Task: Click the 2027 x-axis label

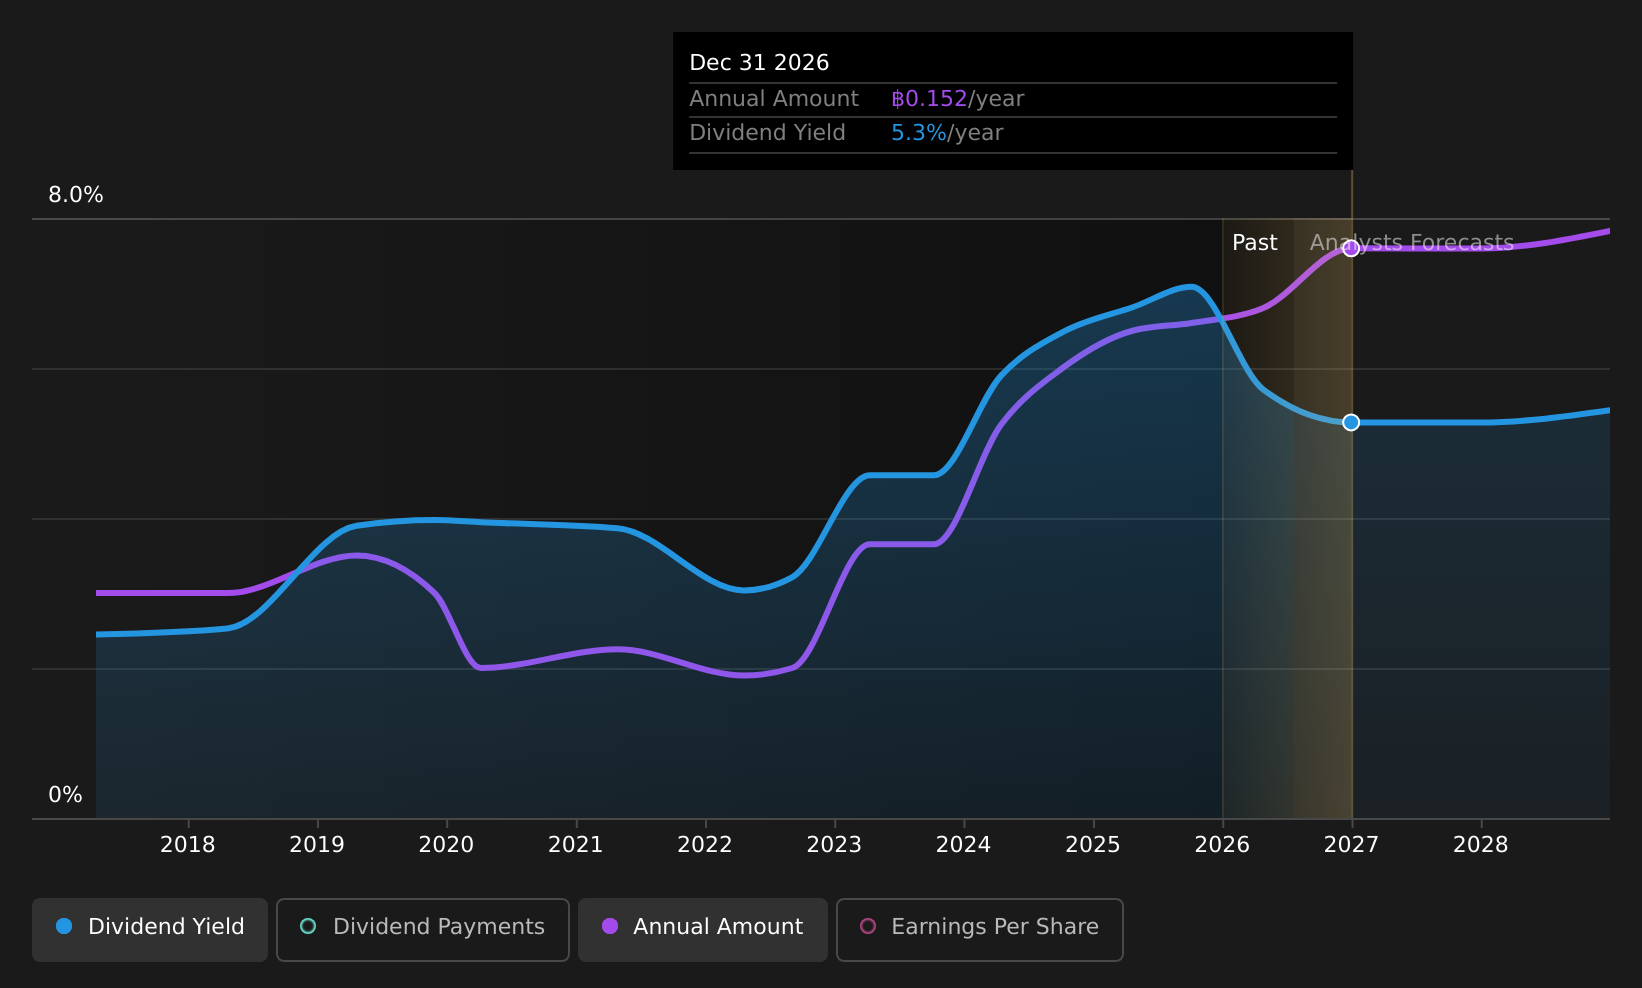Action: click(1351, 845)
